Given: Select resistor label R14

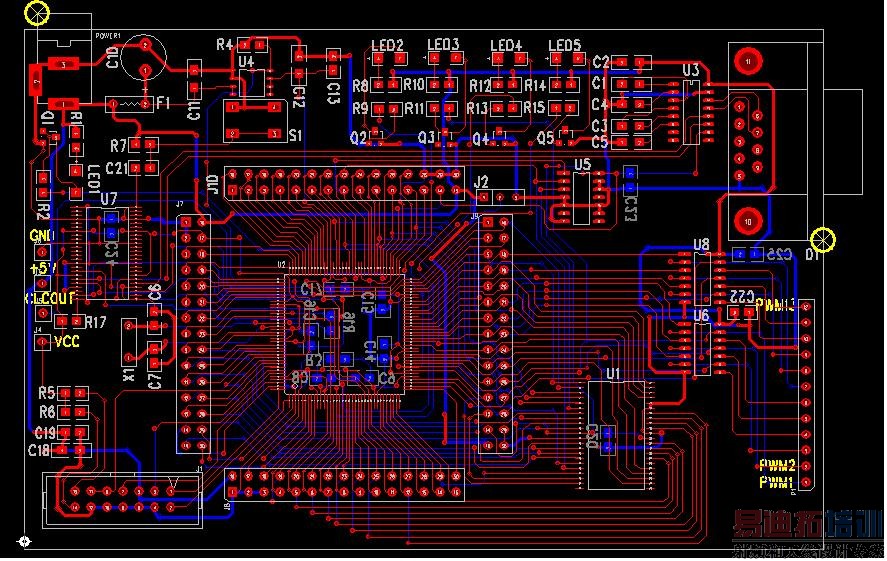Looking at the screenshot, I should (x=535, y=85).
